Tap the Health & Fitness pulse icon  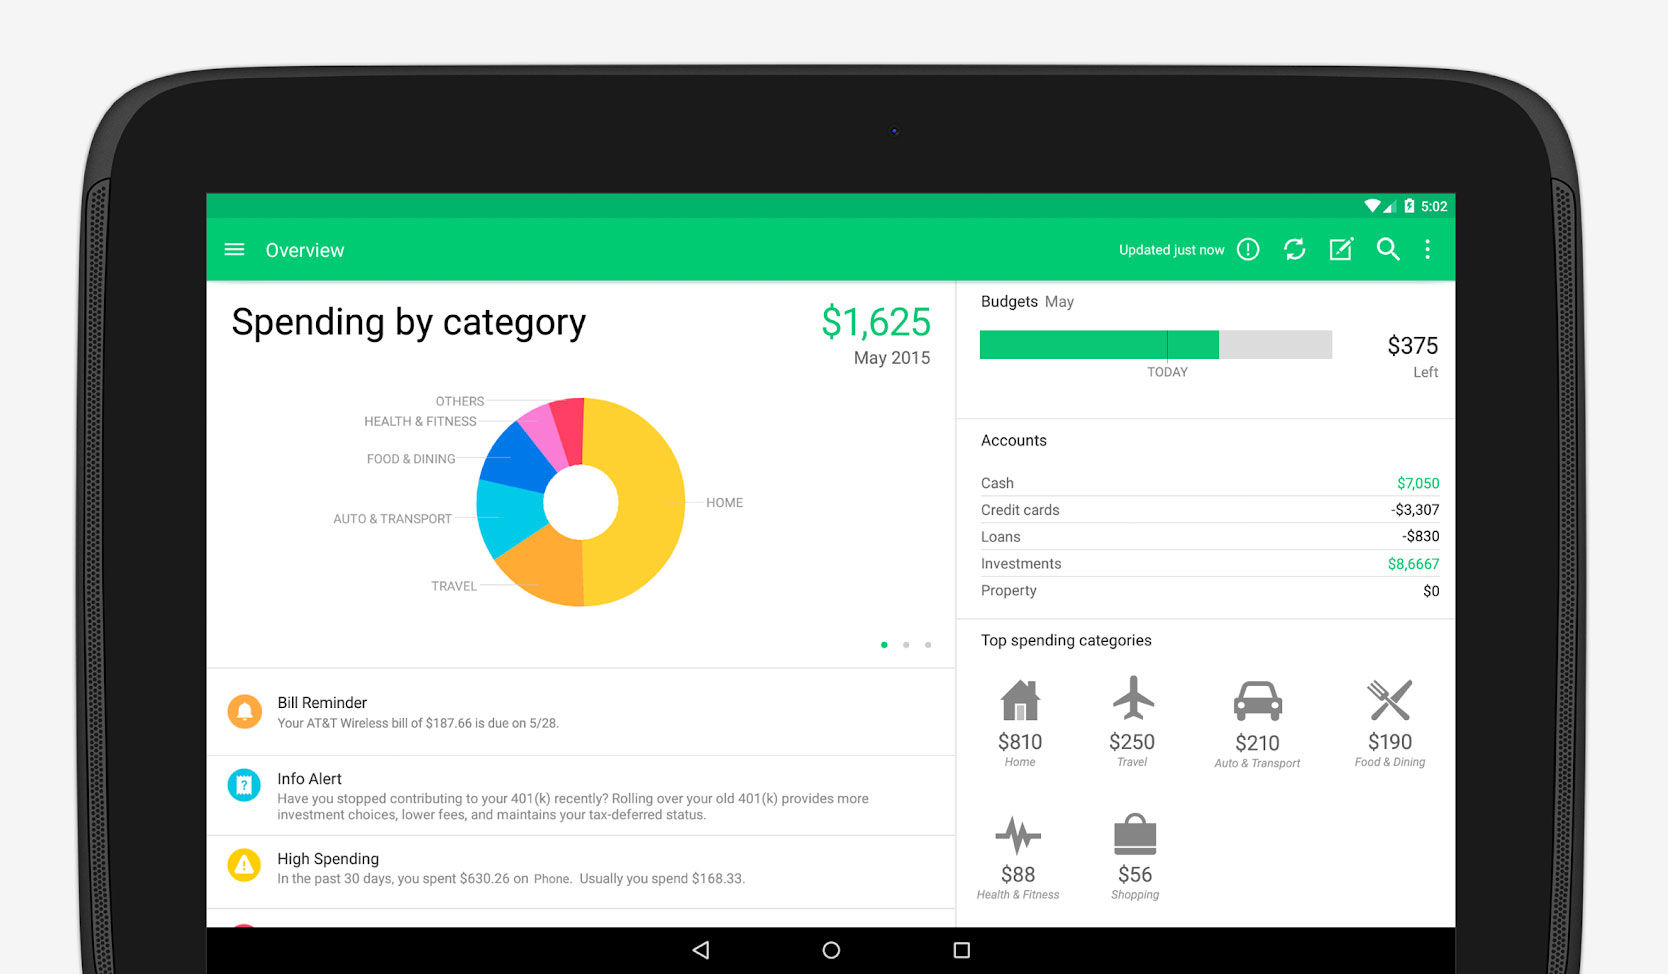pos(1018,834)
